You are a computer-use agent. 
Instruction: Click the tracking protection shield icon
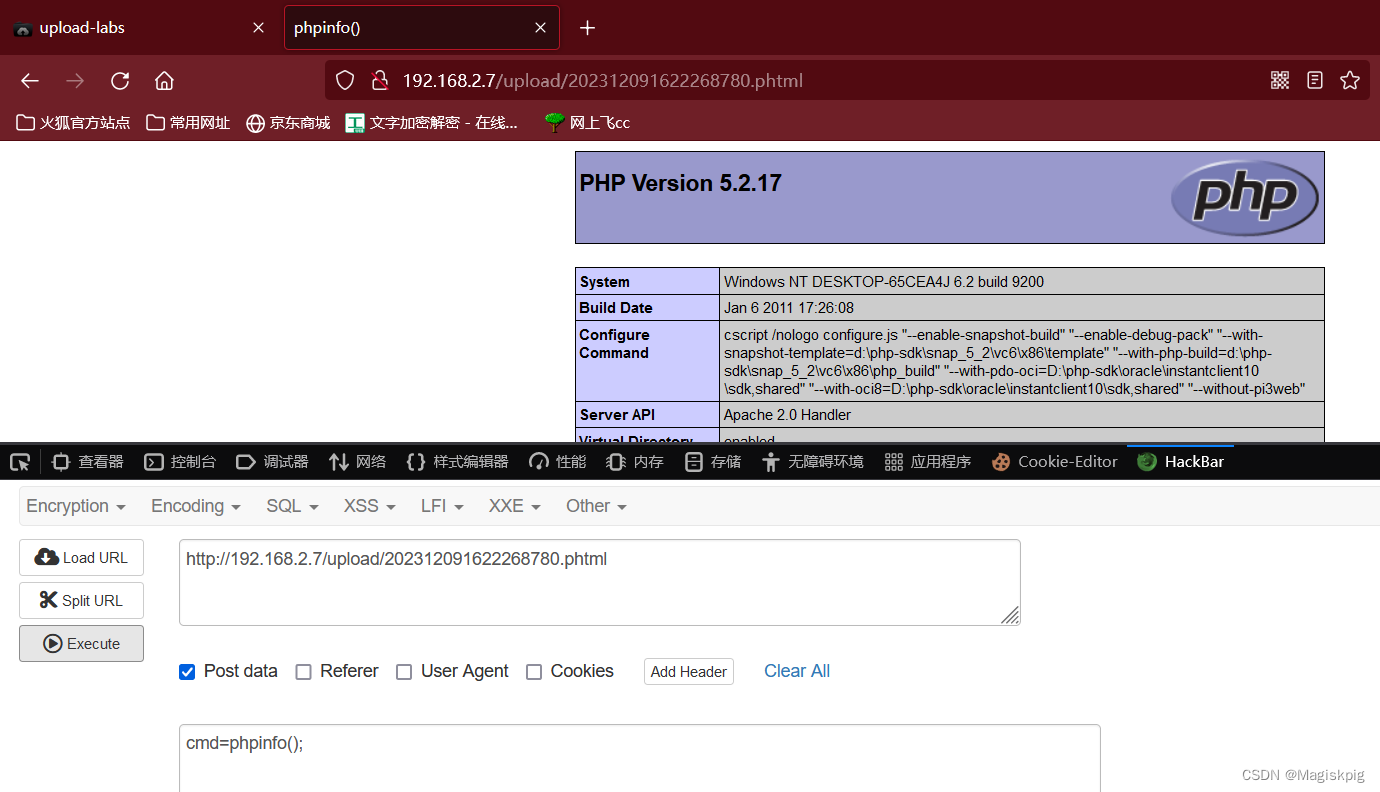(x=344, y=79)
